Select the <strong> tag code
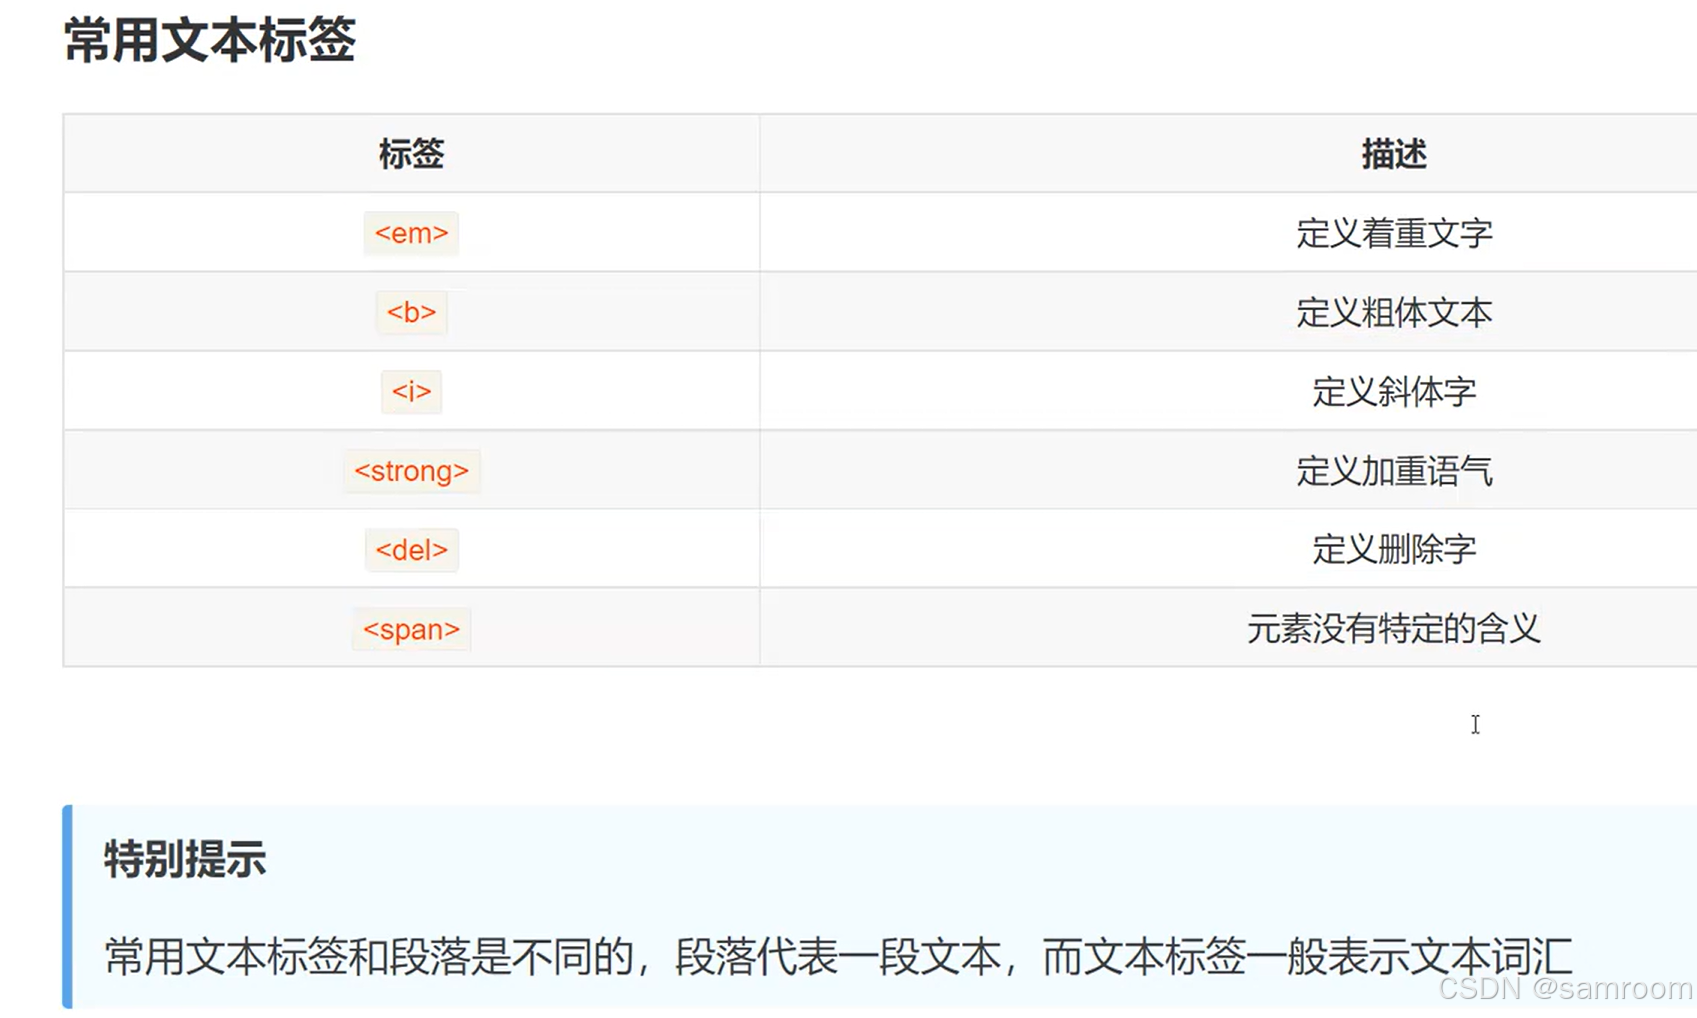The image size is (1697, 1018). pos(411,471)
